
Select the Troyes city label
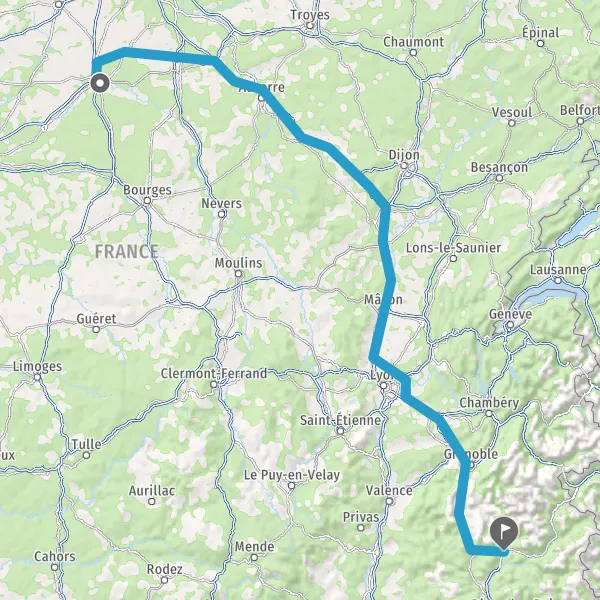[x=310, y=15]
